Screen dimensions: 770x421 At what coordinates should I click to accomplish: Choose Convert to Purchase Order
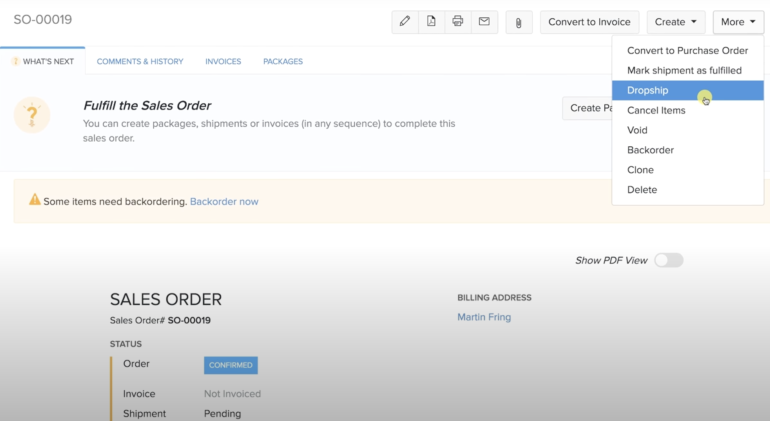coord(687,51)
